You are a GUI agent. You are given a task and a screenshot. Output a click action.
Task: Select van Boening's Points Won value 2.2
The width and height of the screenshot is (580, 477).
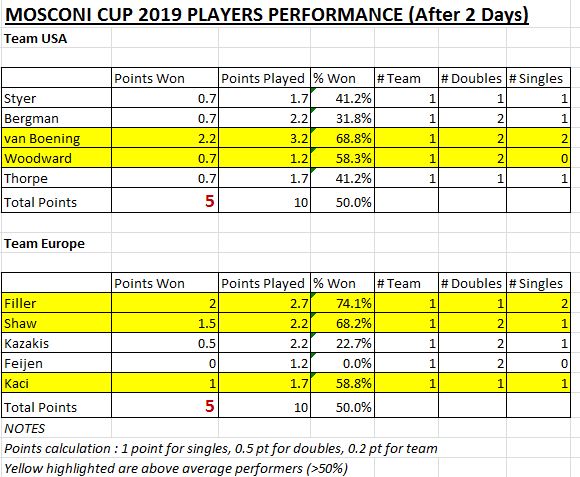165,138
